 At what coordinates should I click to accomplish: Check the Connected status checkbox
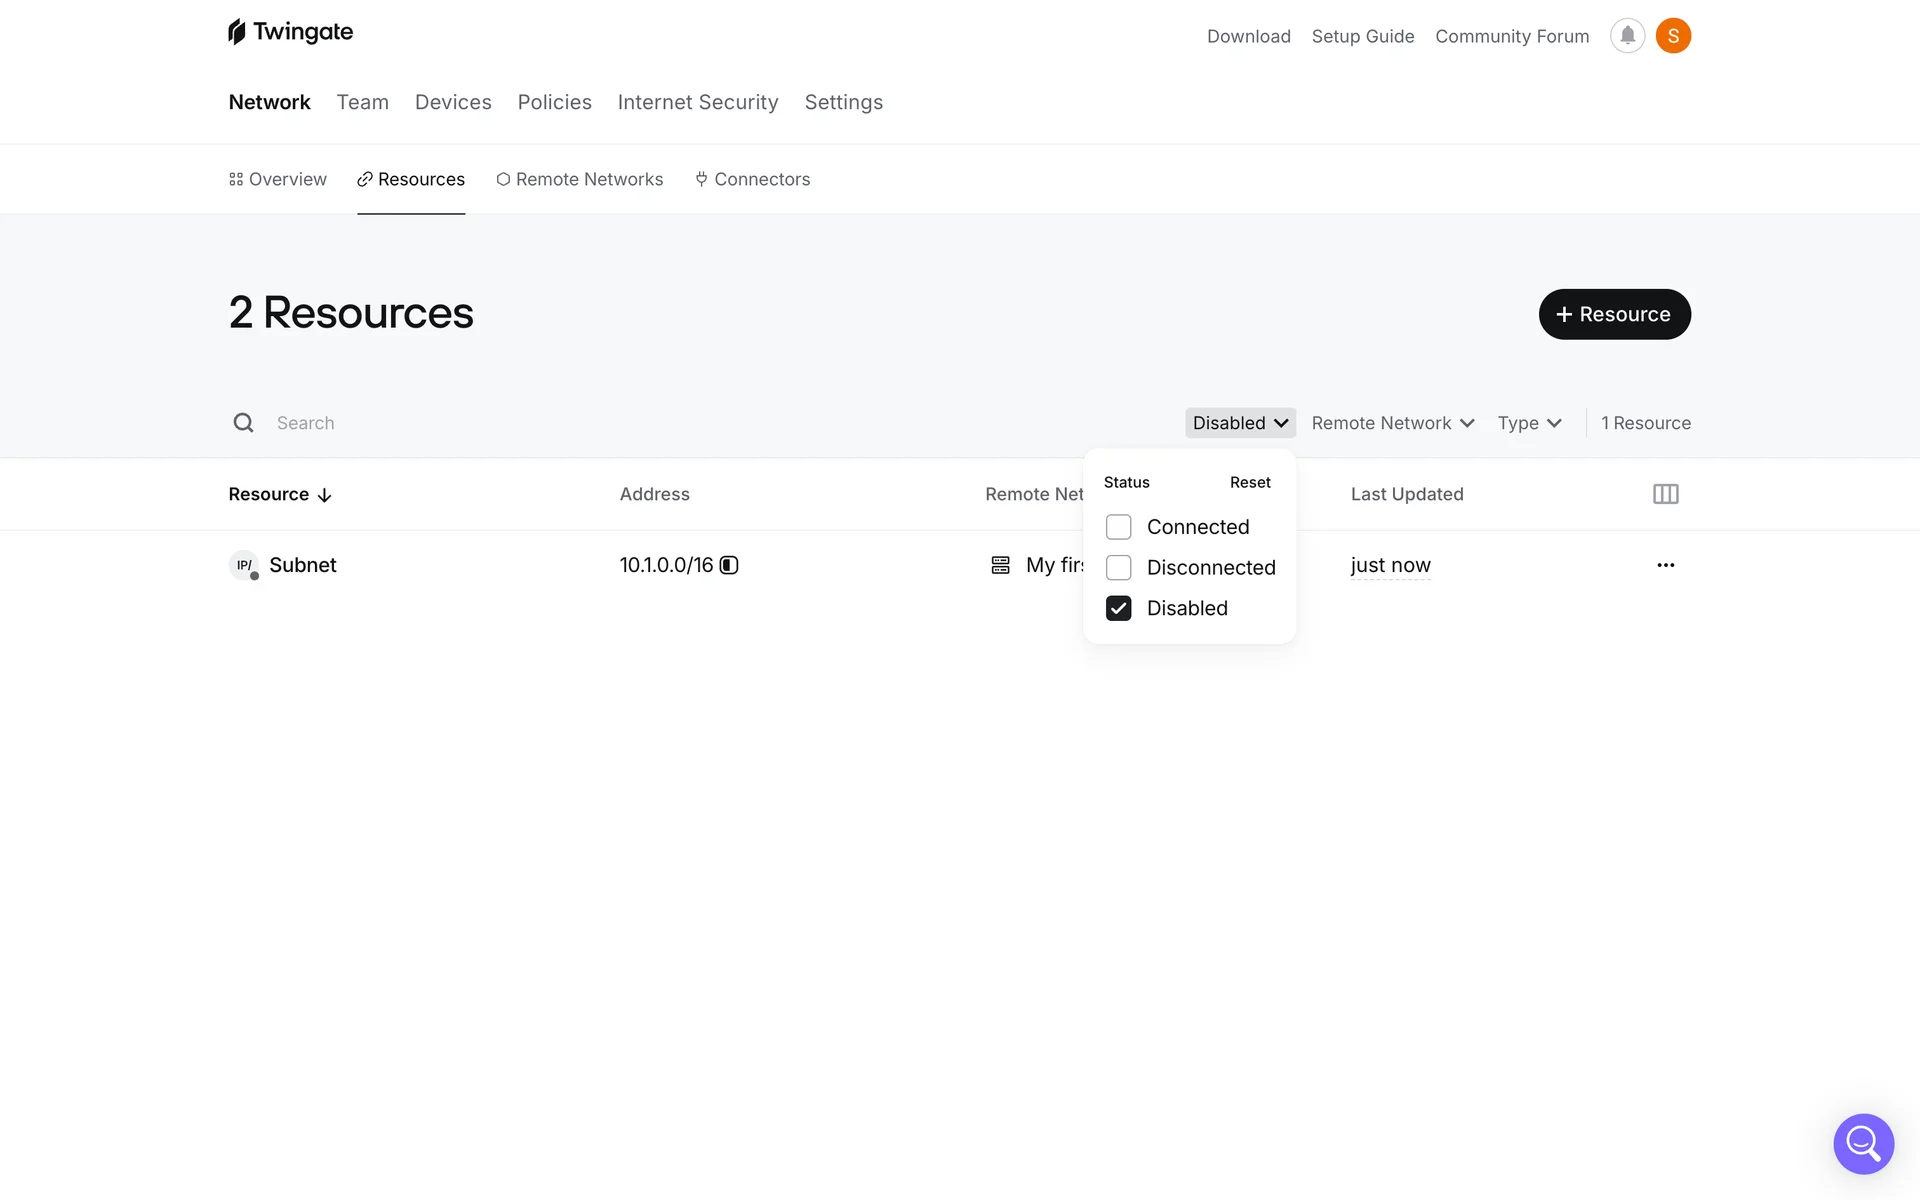pyautogui.click(x=1118, y=527)
